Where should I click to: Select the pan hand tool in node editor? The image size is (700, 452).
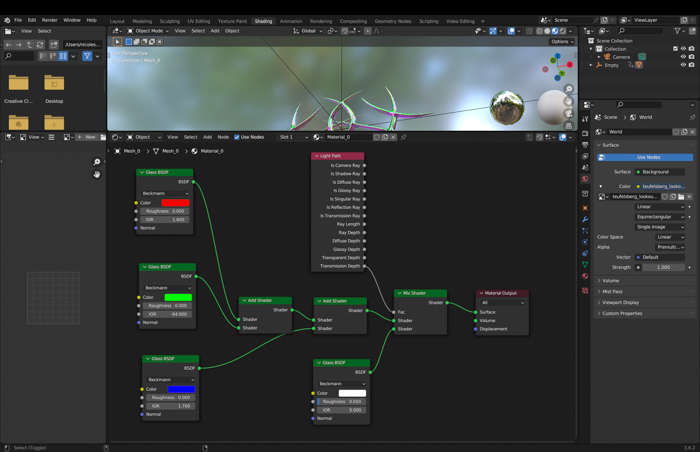point(97,174)
